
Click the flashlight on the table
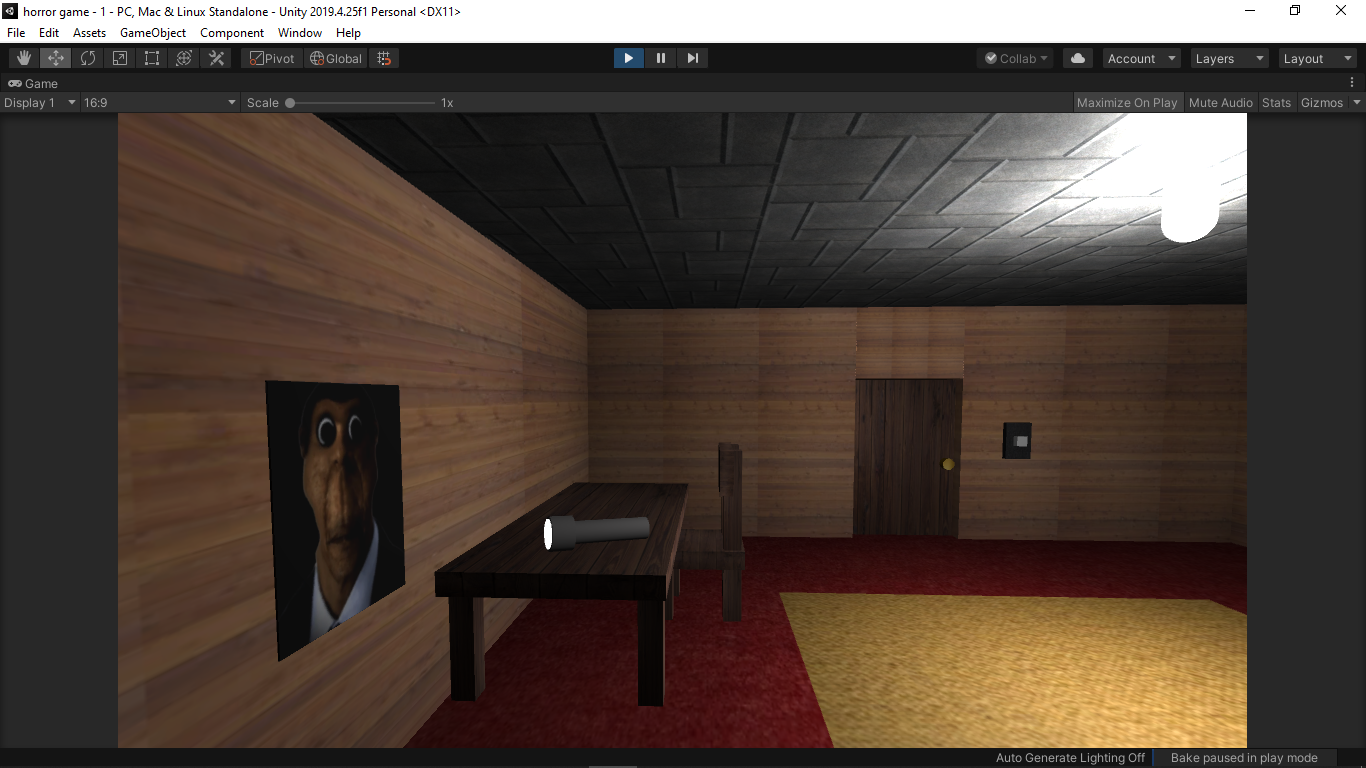click(596, 531)
